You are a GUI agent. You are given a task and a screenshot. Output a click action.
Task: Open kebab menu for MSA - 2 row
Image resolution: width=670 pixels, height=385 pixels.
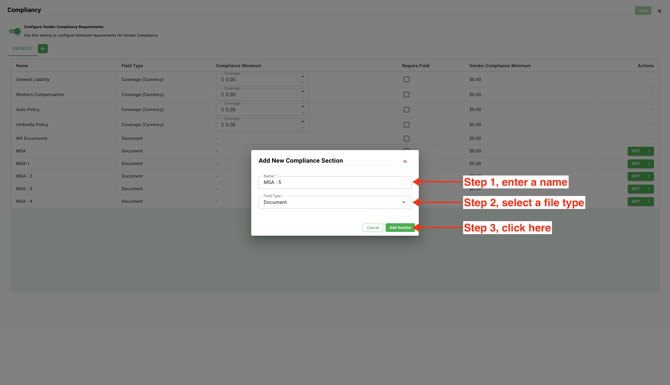pyautogui.click(x=649, y=176)
